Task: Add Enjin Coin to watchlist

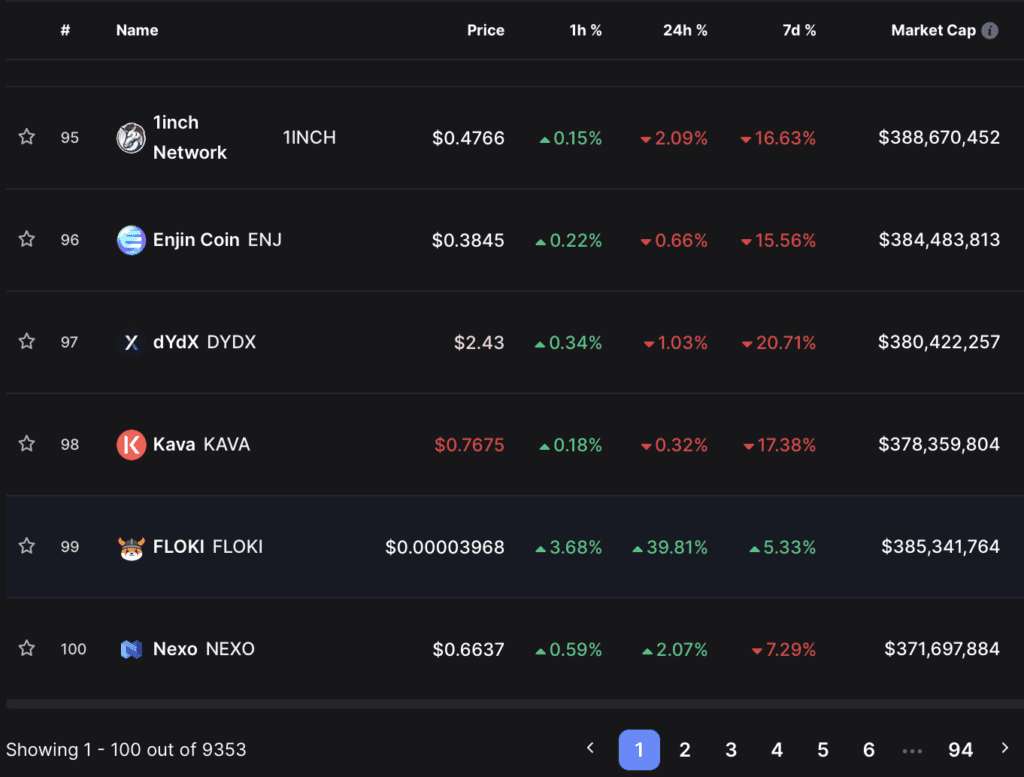Action: 27,239
